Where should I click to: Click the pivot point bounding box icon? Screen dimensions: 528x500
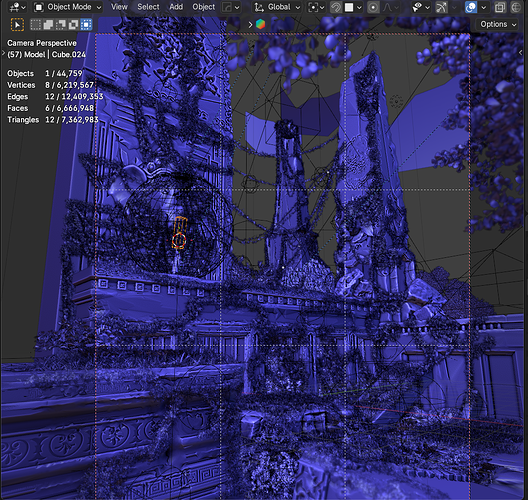[x=313, y=7]
